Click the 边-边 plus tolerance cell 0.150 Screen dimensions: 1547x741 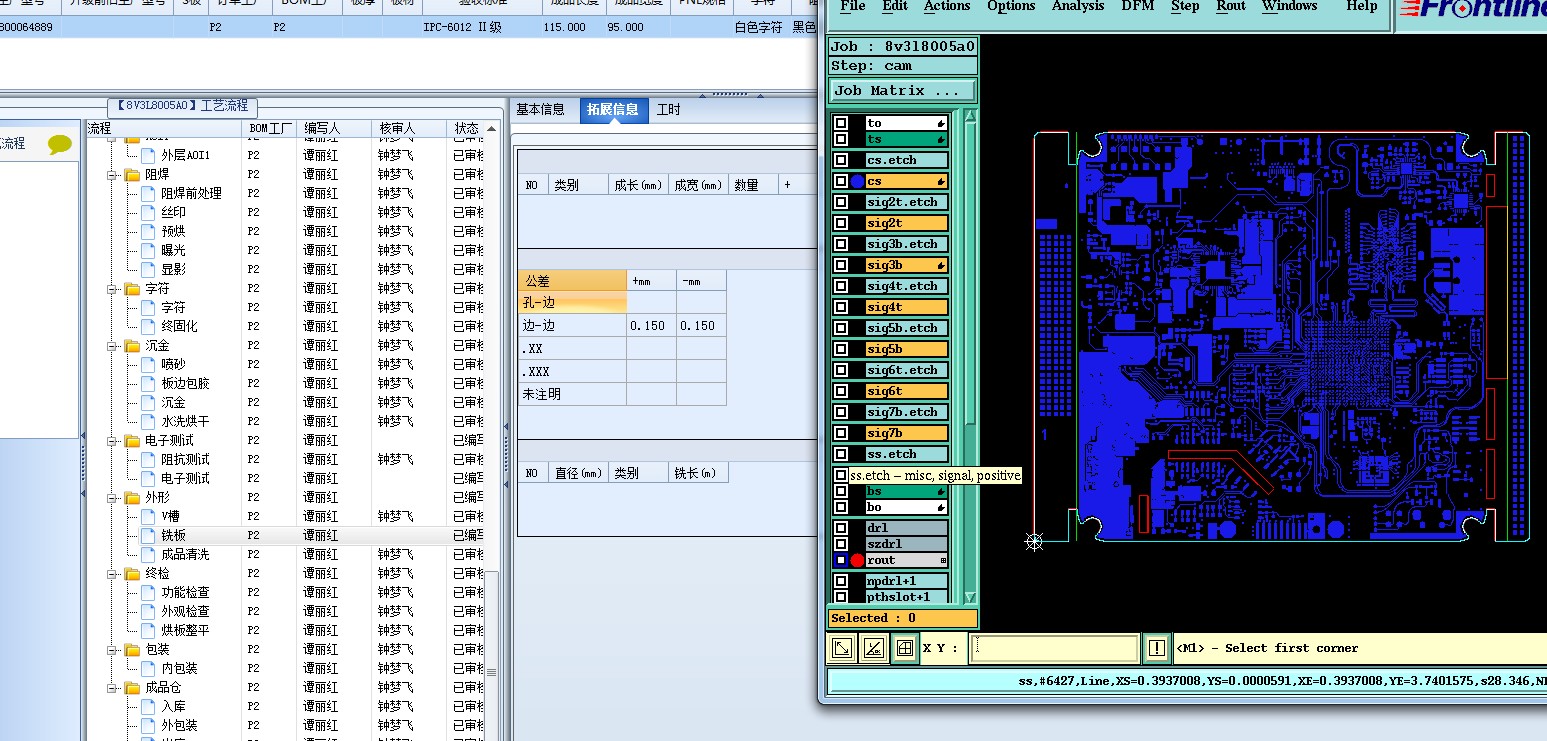tap(651, 326)
